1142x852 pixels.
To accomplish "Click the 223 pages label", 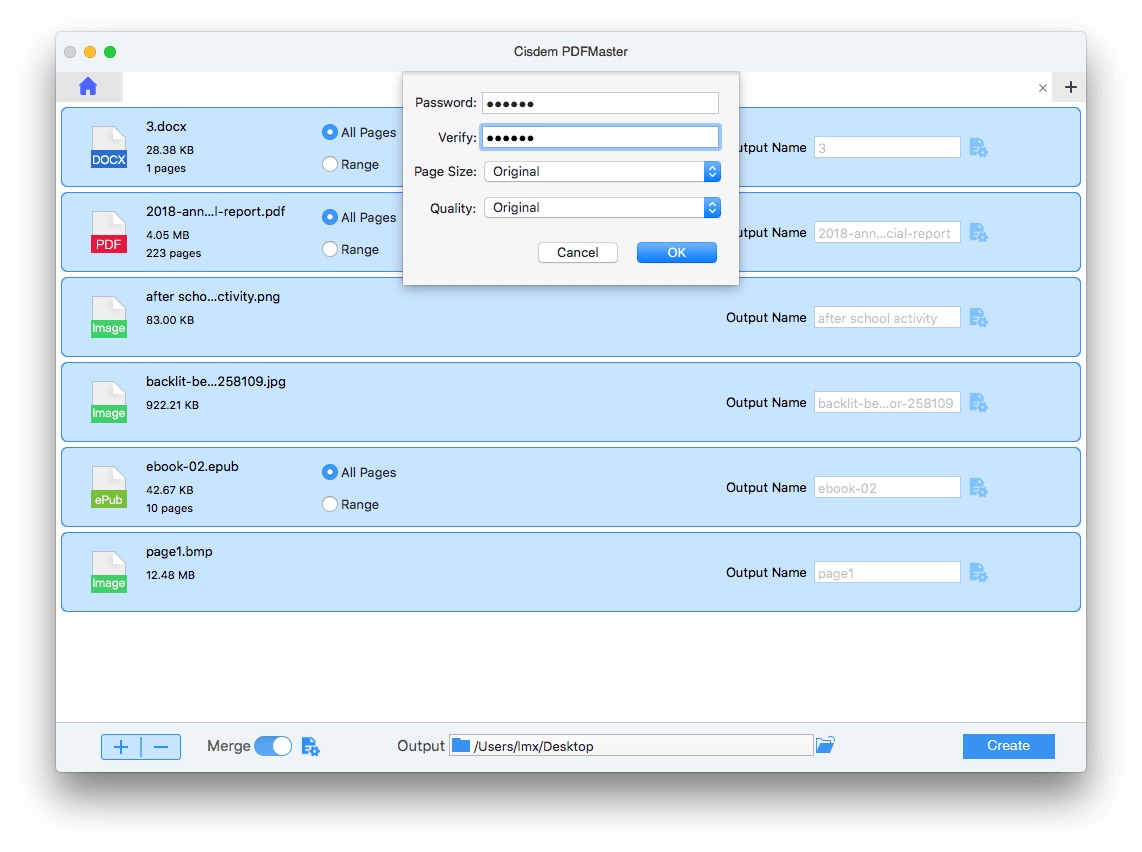I will [x=173, y=253].
